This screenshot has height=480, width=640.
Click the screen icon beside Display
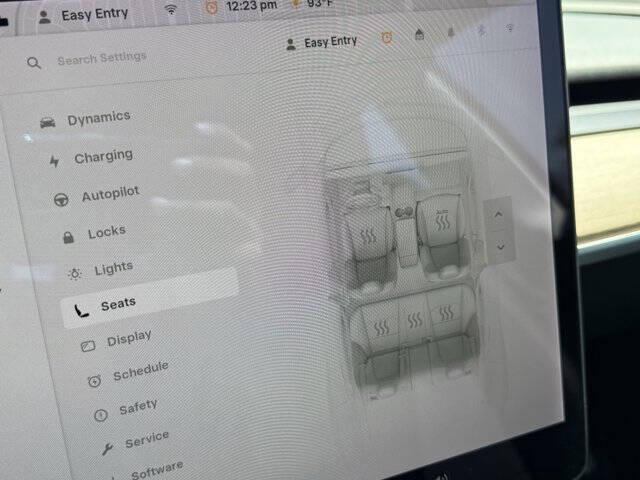[x=88, y=347]
